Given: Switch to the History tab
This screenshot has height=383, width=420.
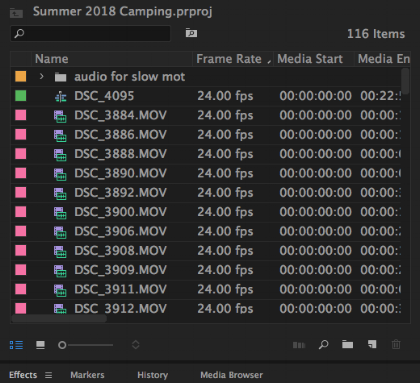Looking at the screenshot, I should (153, 375).
